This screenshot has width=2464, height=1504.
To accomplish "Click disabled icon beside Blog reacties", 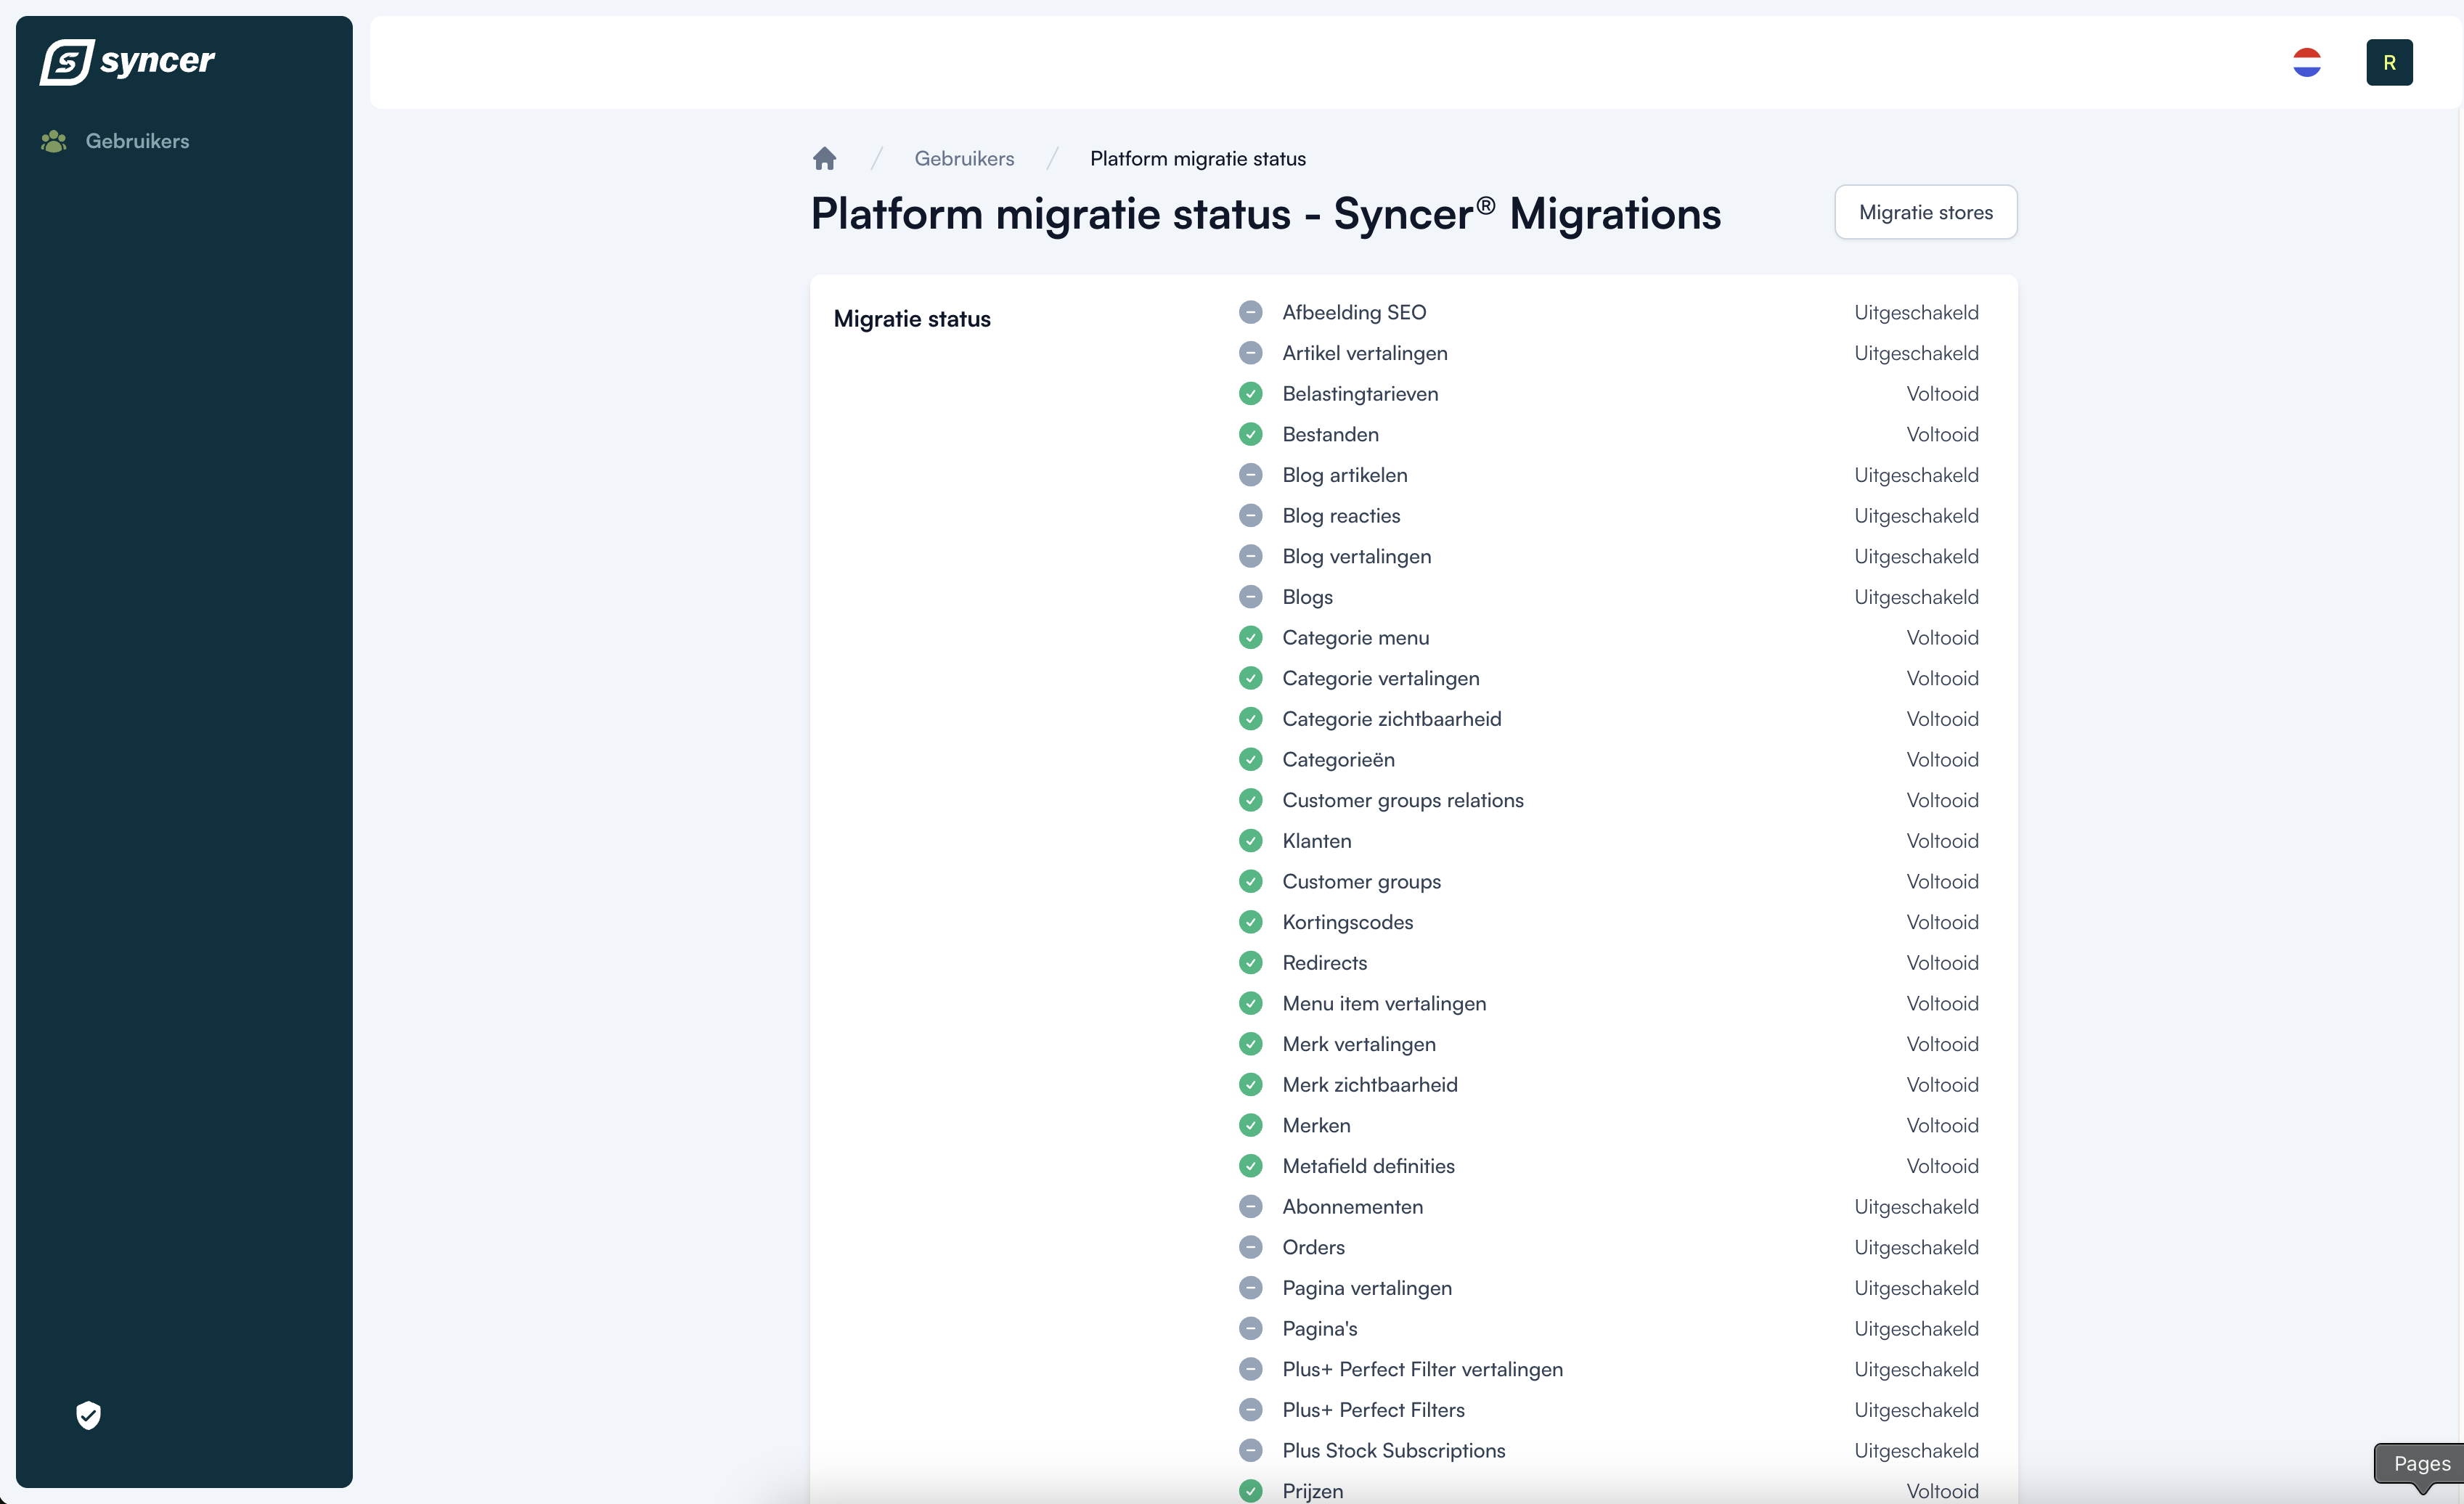I will pyautogui.click(x=1250, y=515).
